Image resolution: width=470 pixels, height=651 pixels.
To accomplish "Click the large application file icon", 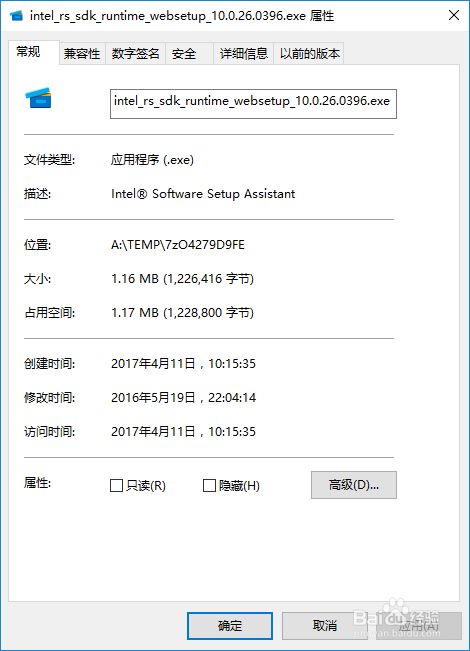I will tap(38, 98).
